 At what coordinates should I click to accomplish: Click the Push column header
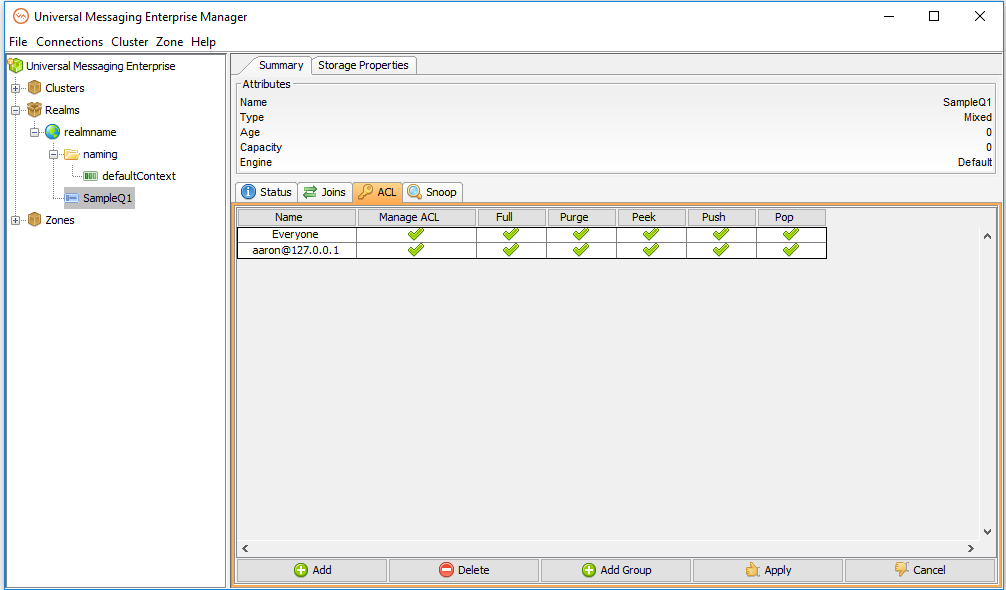[721, 217]
